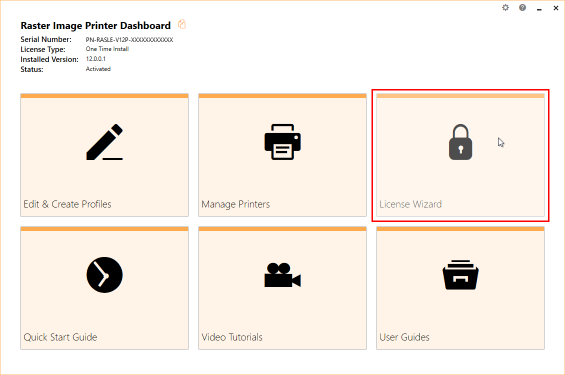
Task: Click the serial number value PN-RASLE-V12P
Action: click(129, 40)
